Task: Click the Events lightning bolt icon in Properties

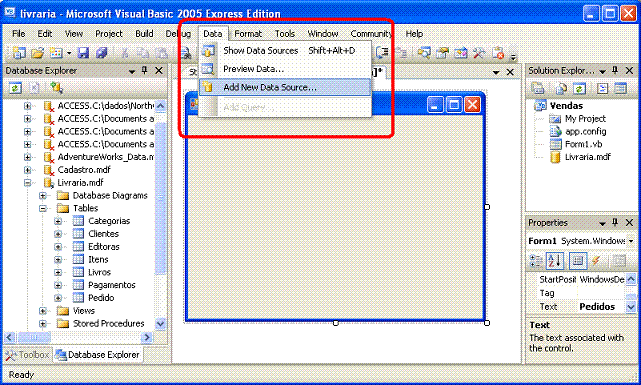Action: 596,261
